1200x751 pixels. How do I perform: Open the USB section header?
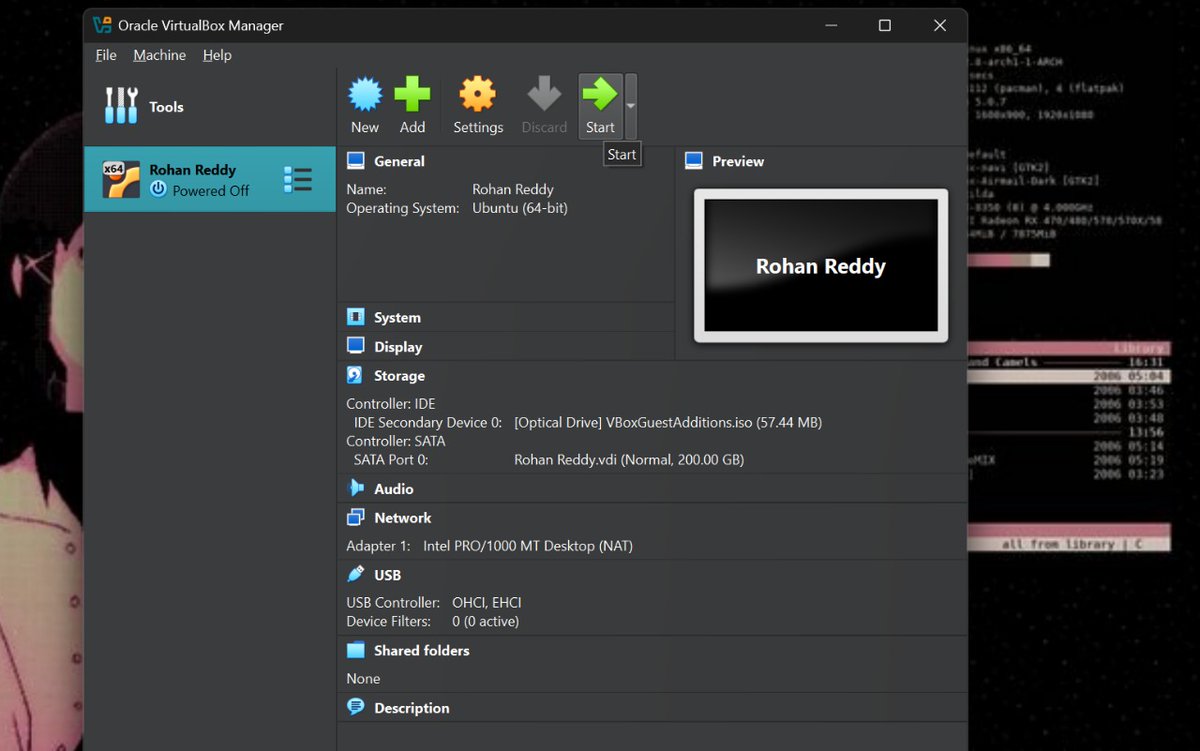click(x=387, y=575)
